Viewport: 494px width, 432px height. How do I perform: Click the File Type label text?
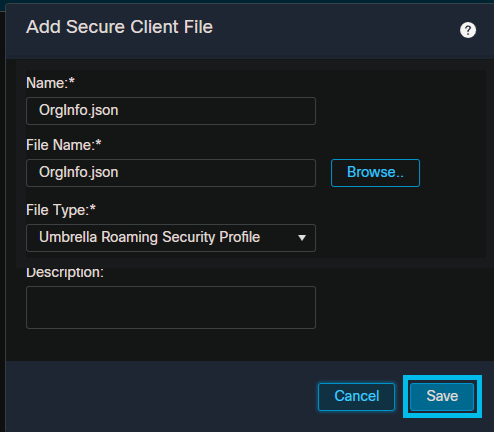coord(61,210)
